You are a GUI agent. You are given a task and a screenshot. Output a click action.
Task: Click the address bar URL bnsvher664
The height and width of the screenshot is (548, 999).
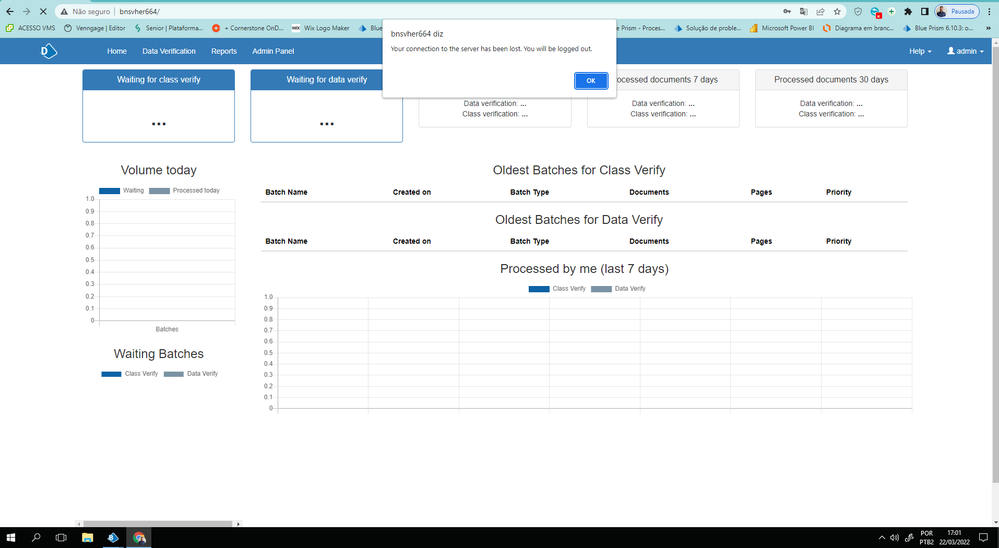(x=140, y=11)
